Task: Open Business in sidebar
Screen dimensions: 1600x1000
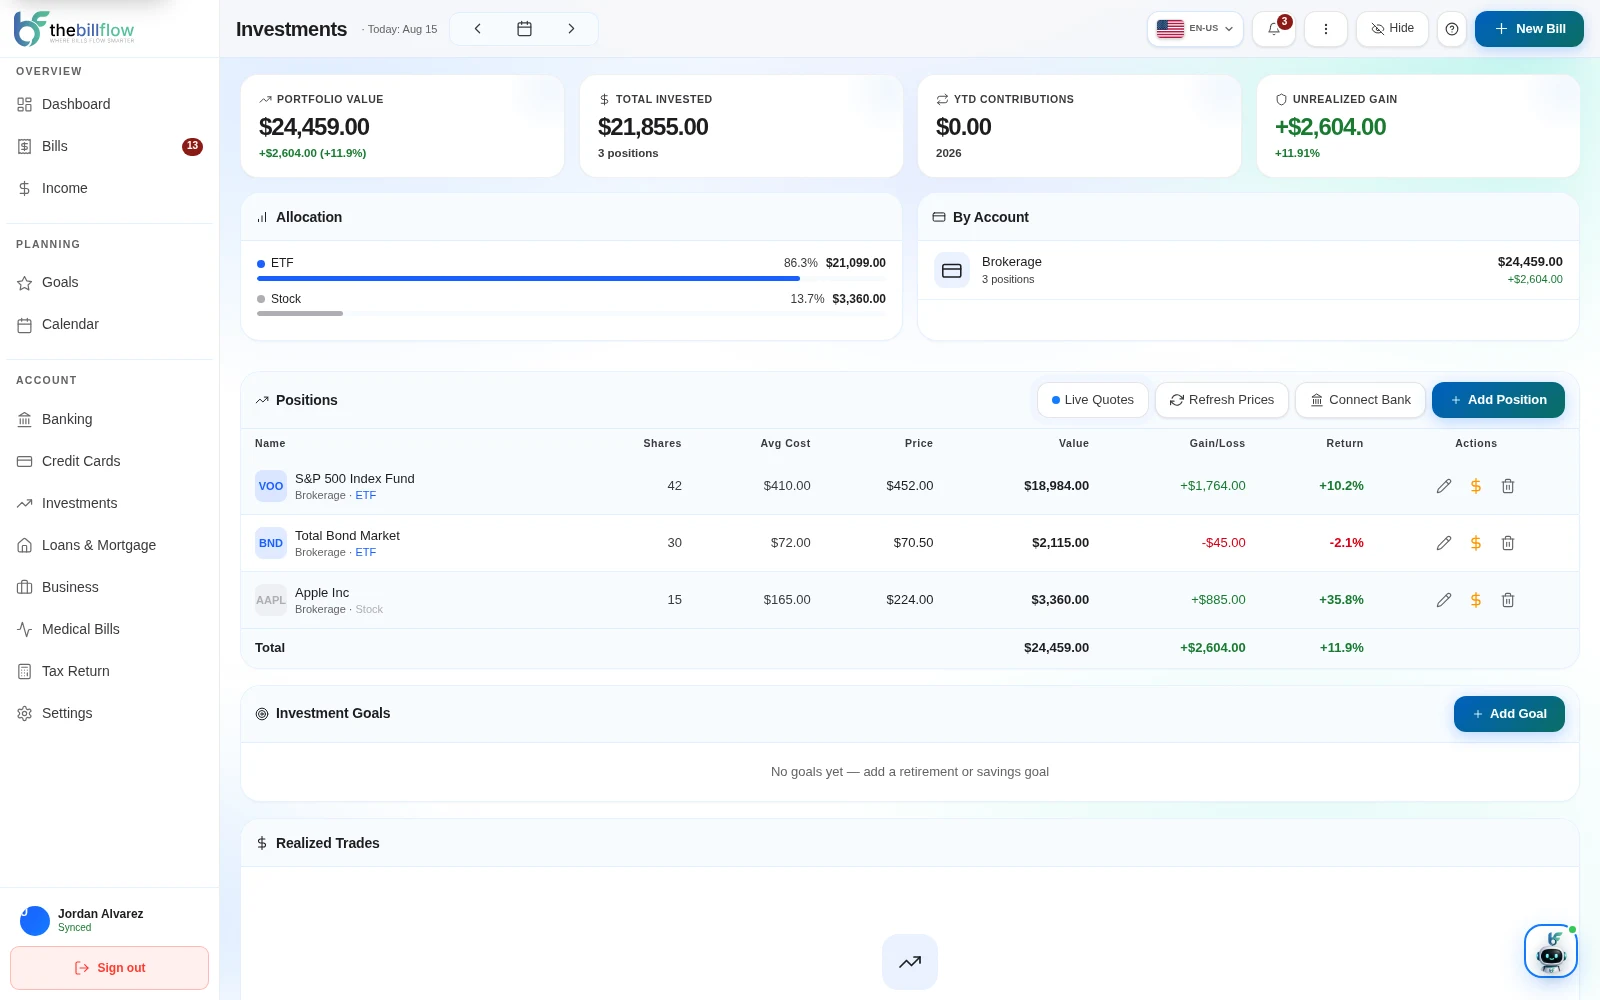Action: click(109, 587)
